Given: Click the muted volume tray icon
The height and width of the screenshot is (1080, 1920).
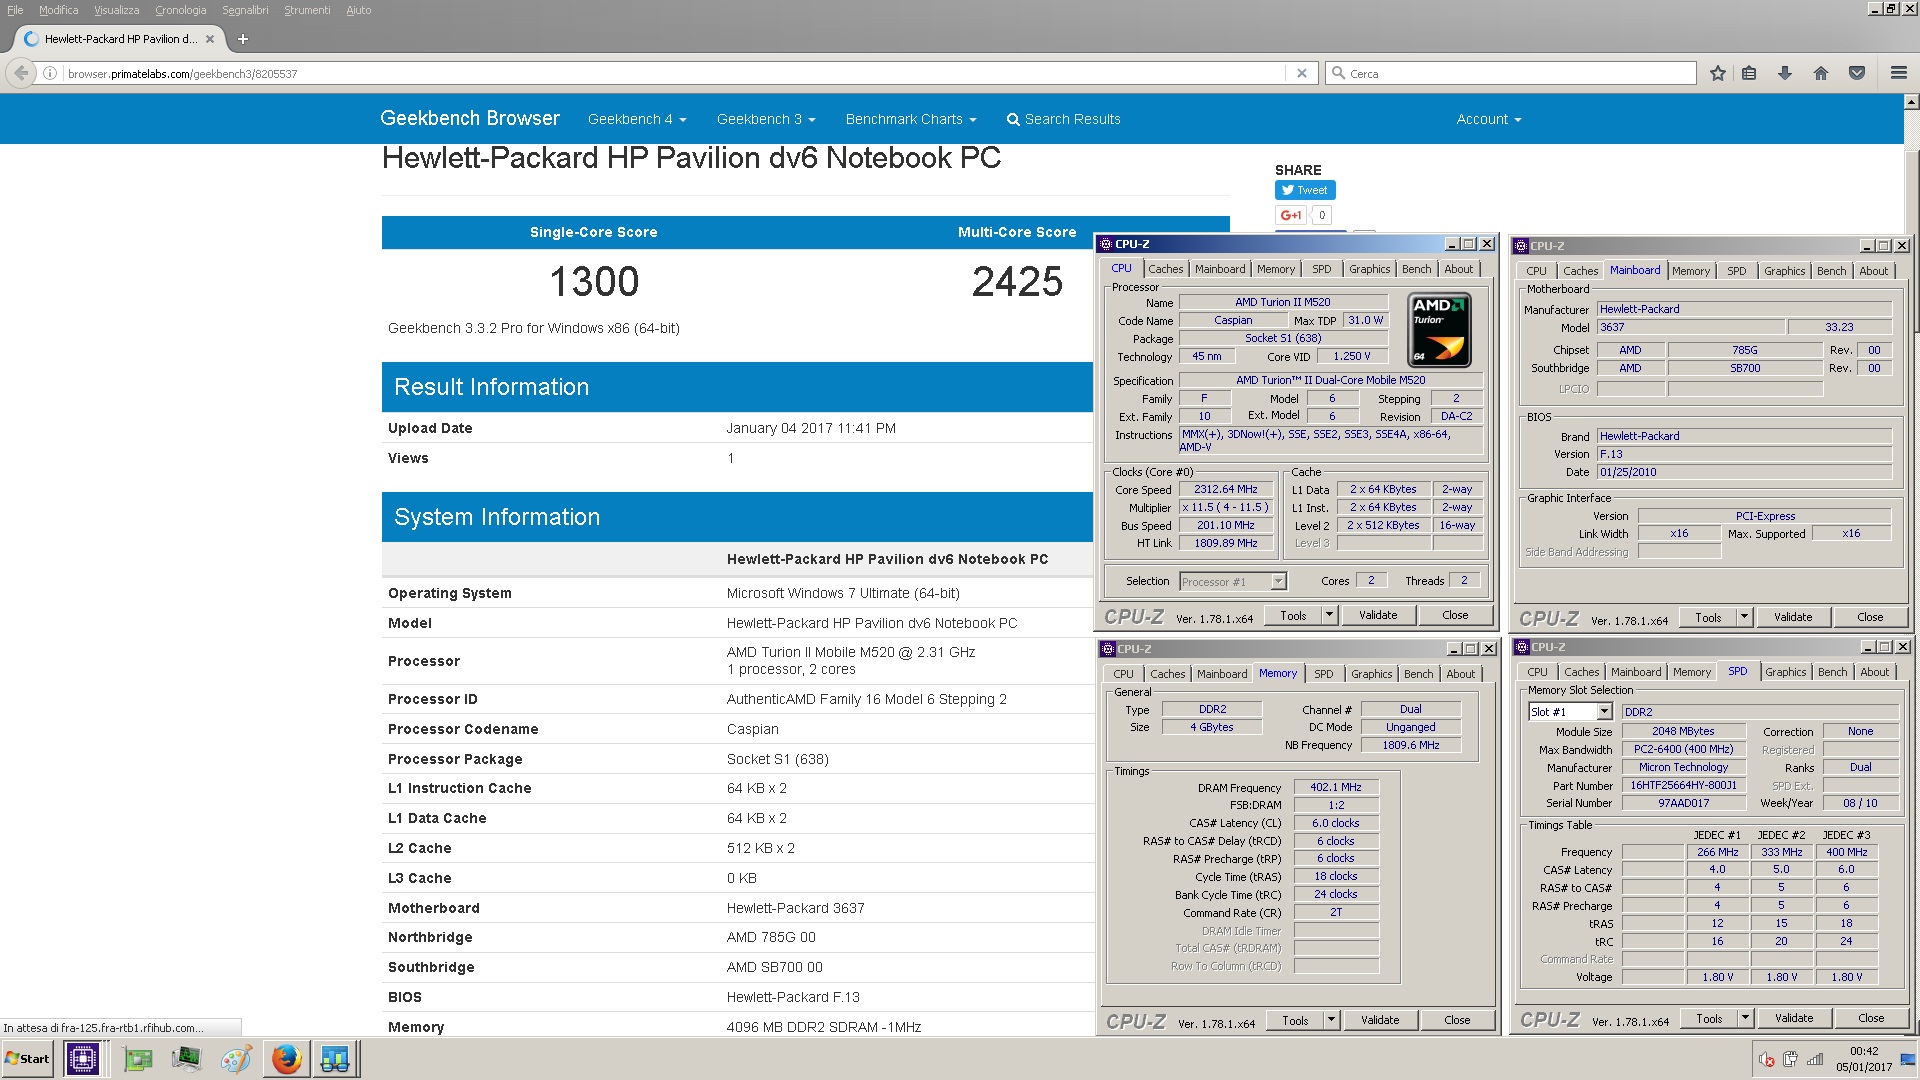Looking at the screenshot, I should (x=1767, y=1060).
